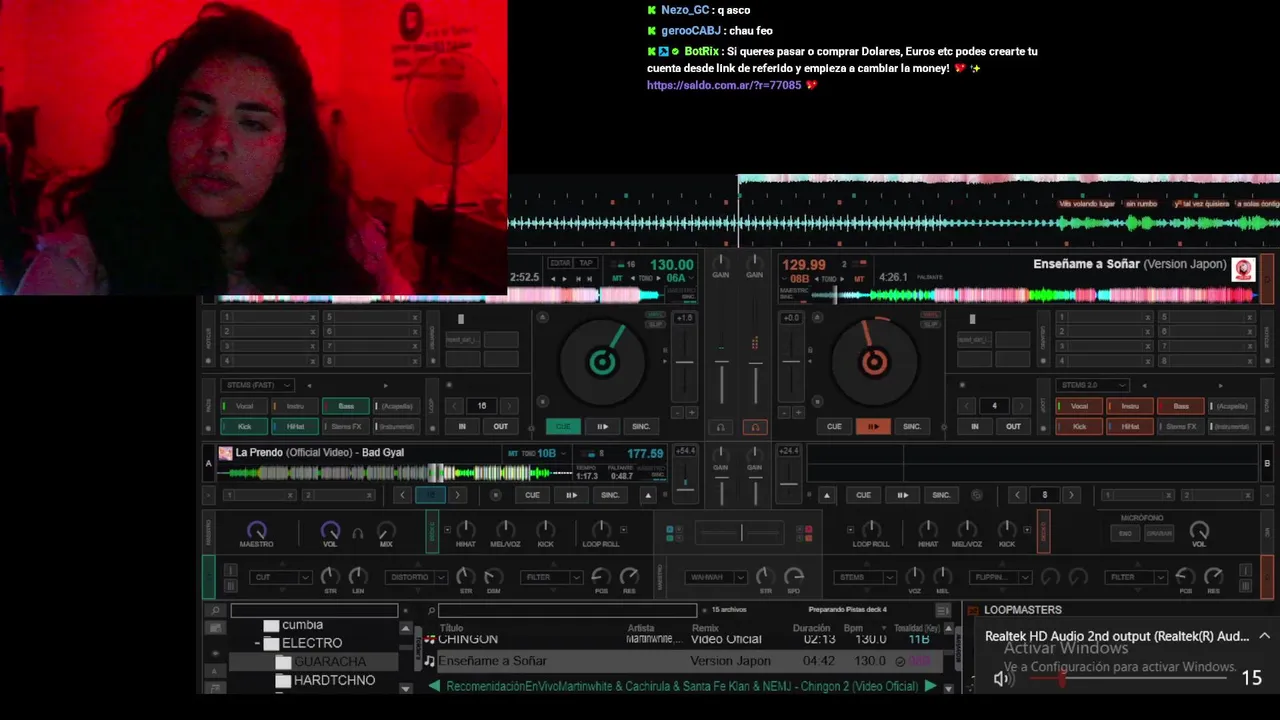Viewport: 1280px width, 720px height.
Task: Click the right deck CUE button
Action: click(x=834, y=426)
